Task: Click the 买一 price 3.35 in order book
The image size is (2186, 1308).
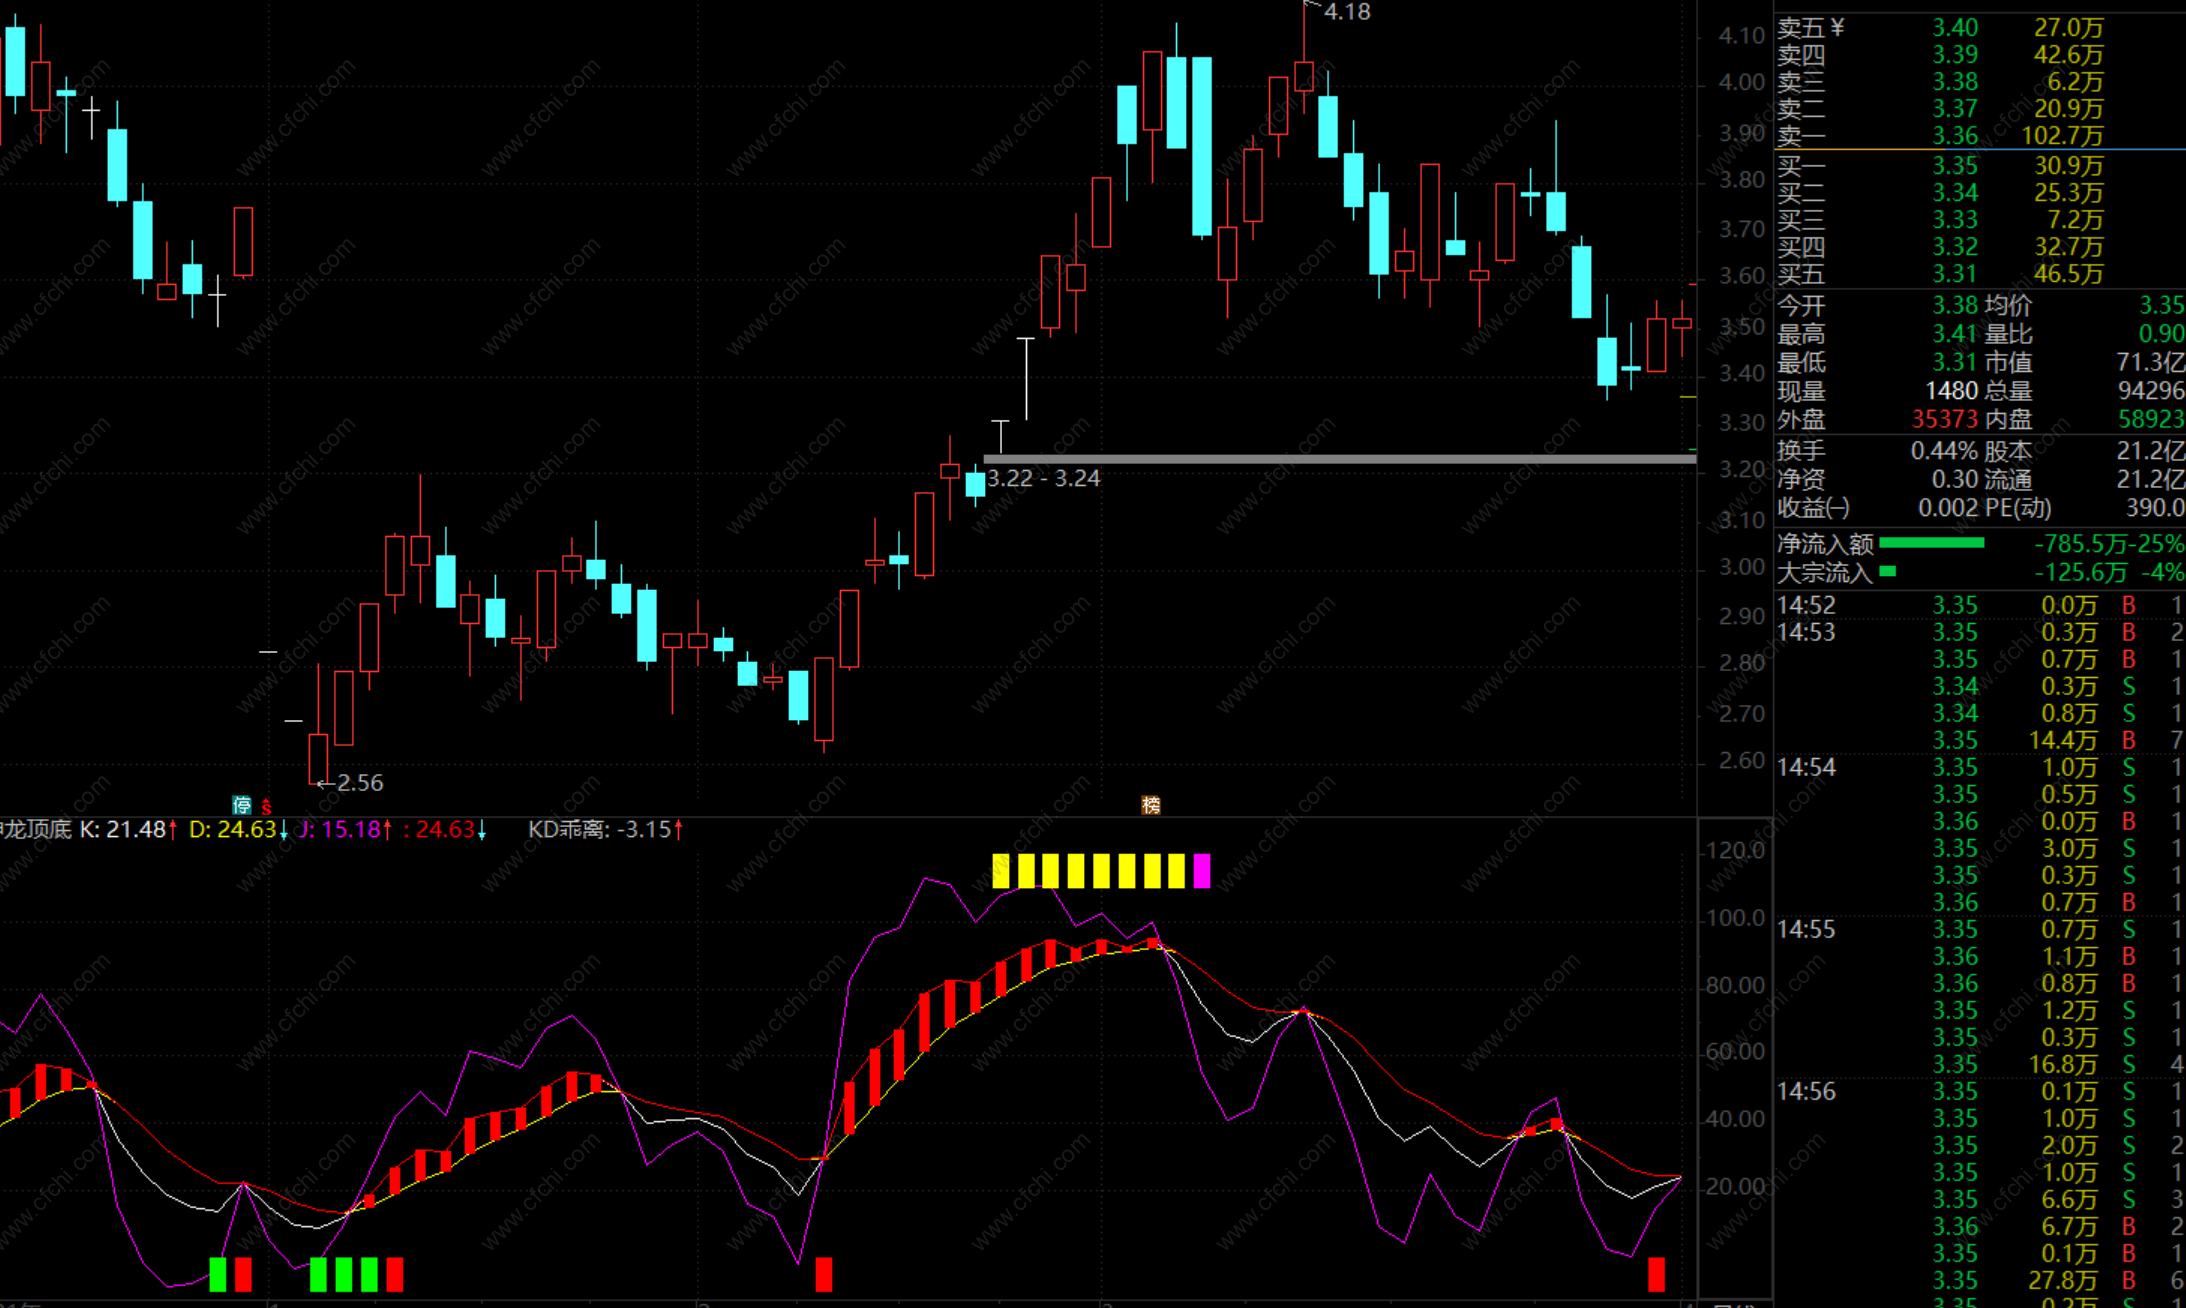Action: [1954, 165]
